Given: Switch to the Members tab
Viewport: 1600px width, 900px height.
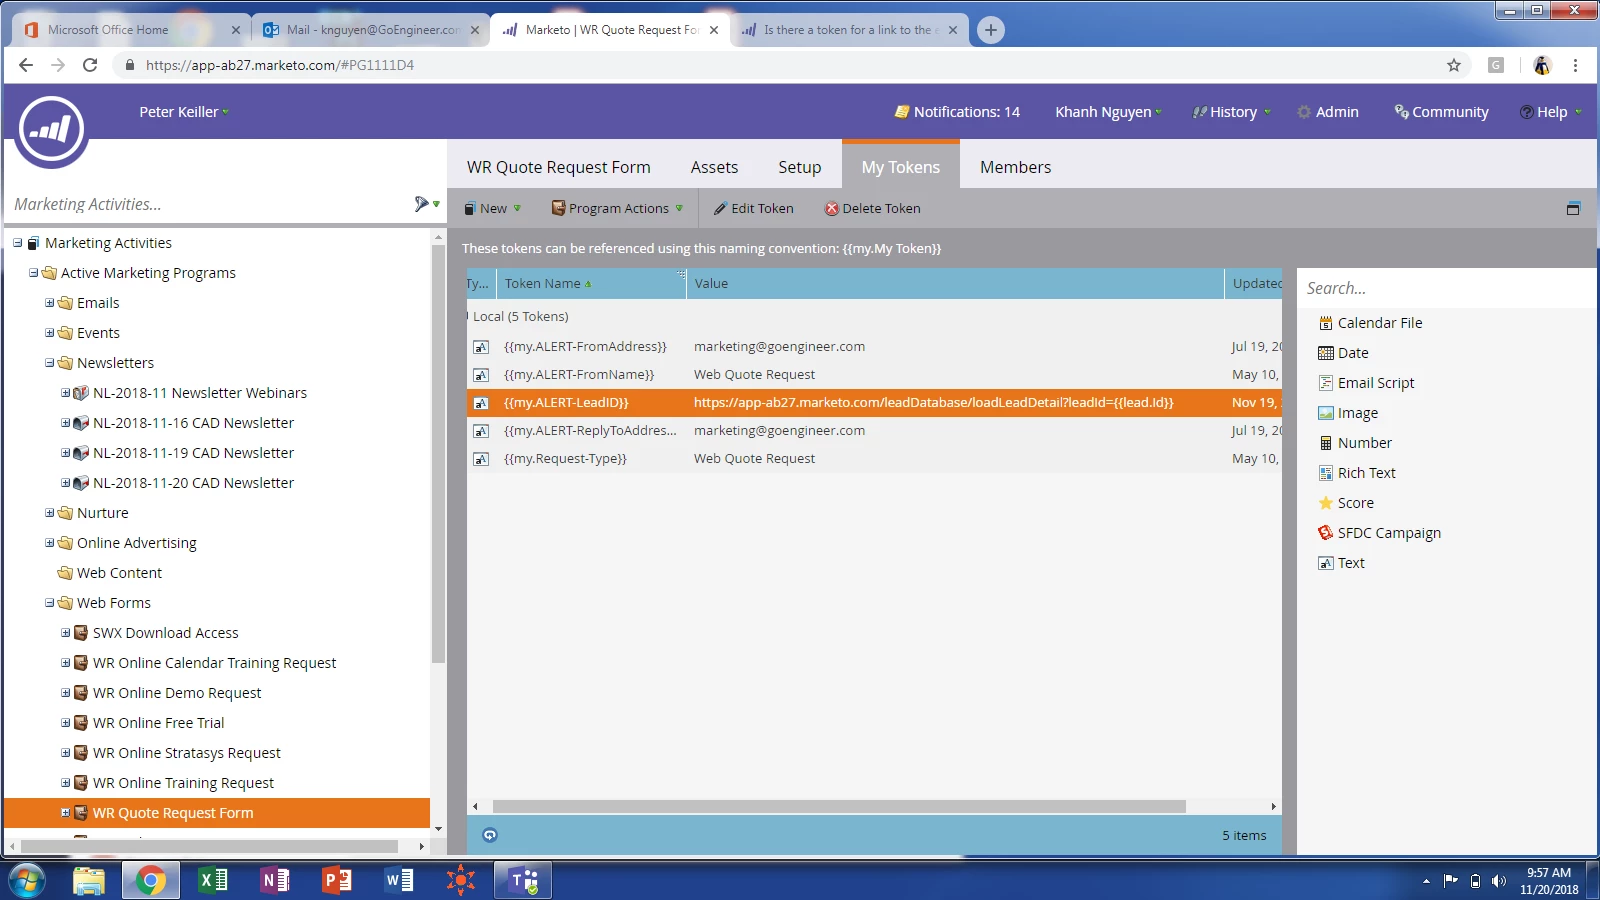Looking at the screenshot, I should tap(1015, 167).
